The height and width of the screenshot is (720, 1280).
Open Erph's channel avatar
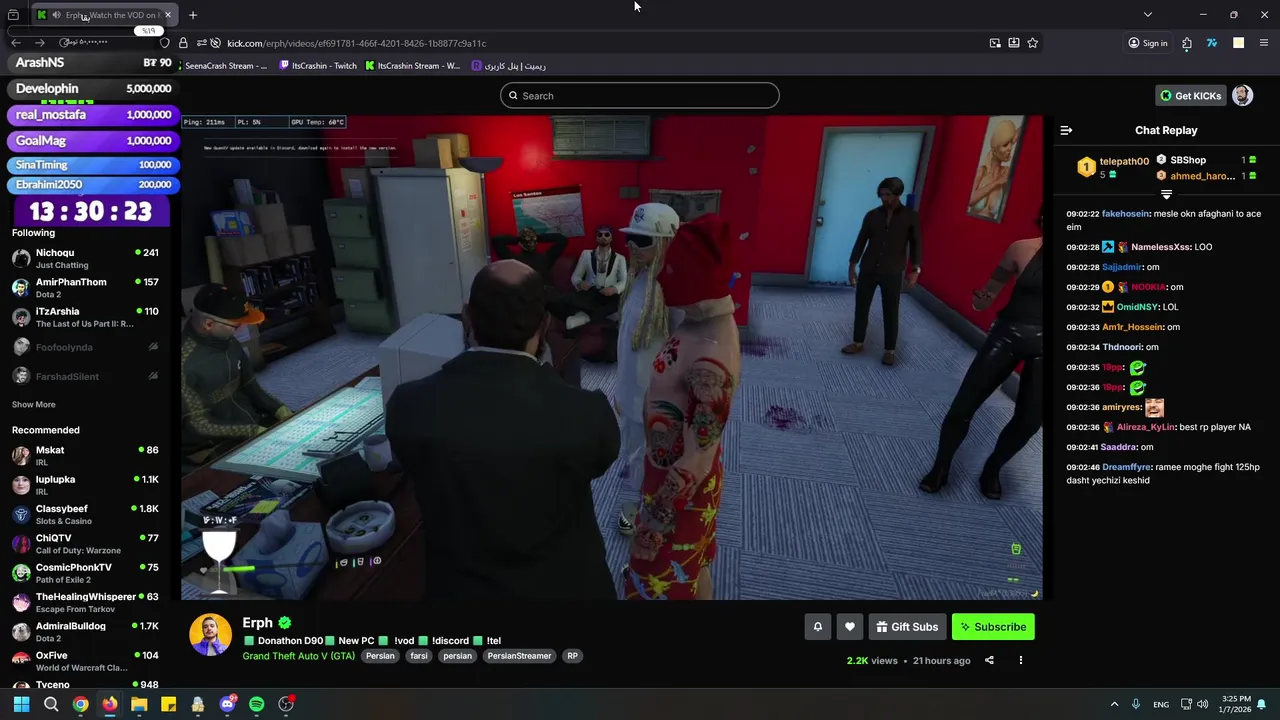210,635
